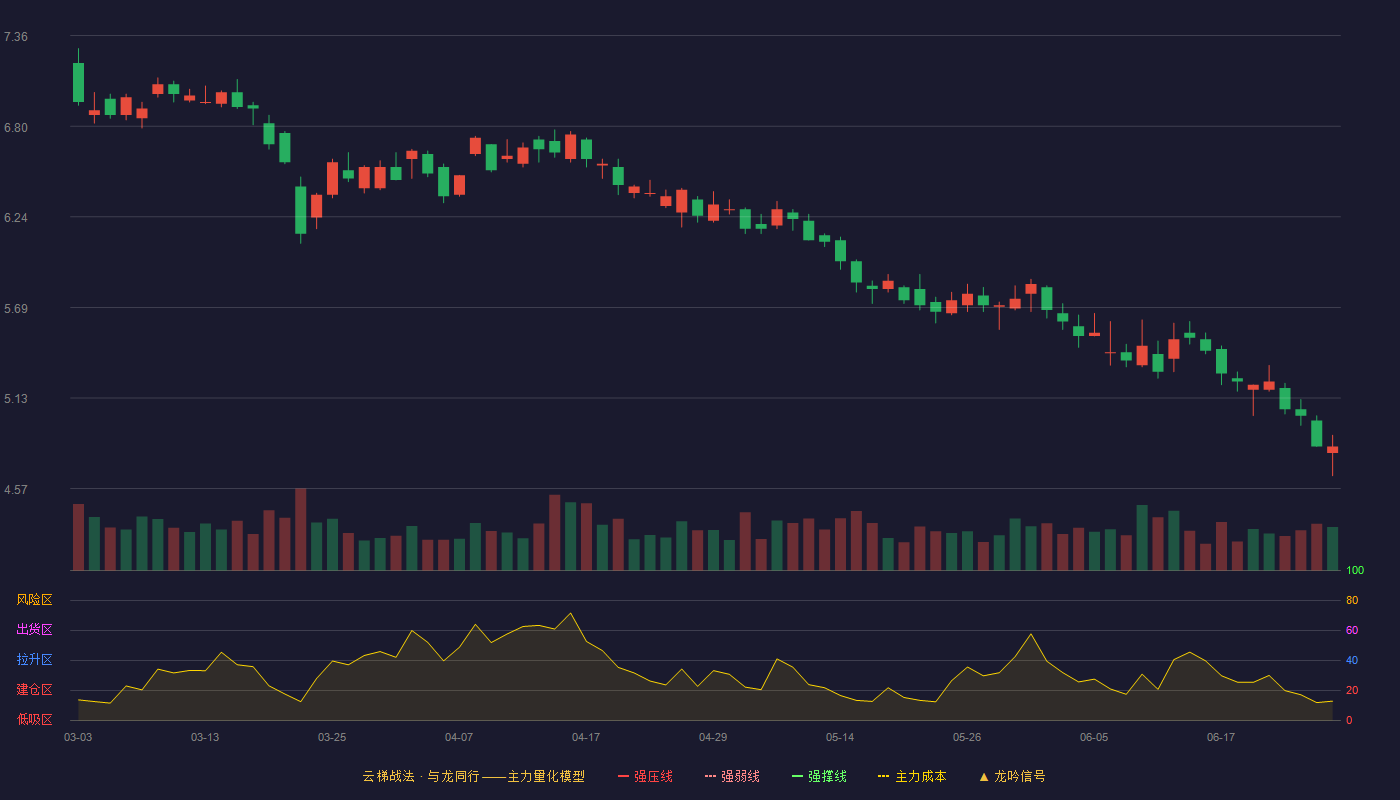1400x800 pixels.
Task: Click the green 强撑线 legend line icon
Action: 798,776
